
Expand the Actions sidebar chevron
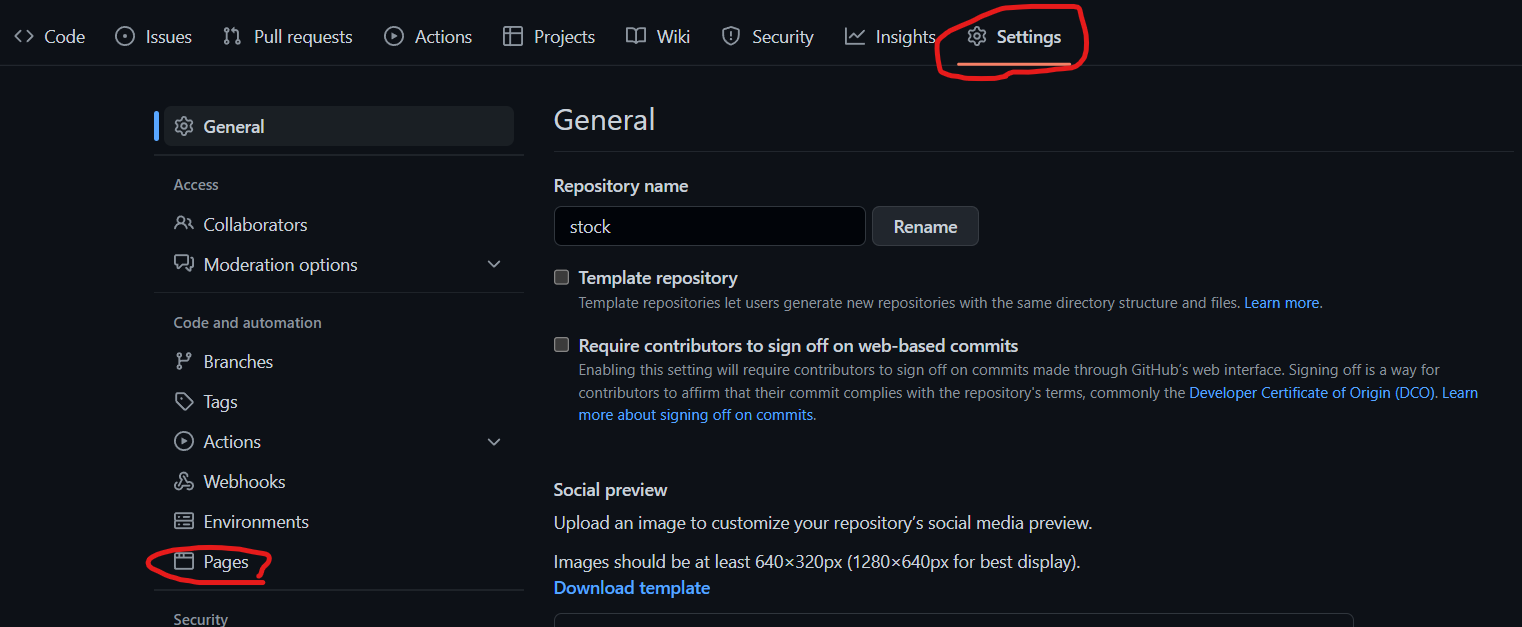click(x=494, y=442)
